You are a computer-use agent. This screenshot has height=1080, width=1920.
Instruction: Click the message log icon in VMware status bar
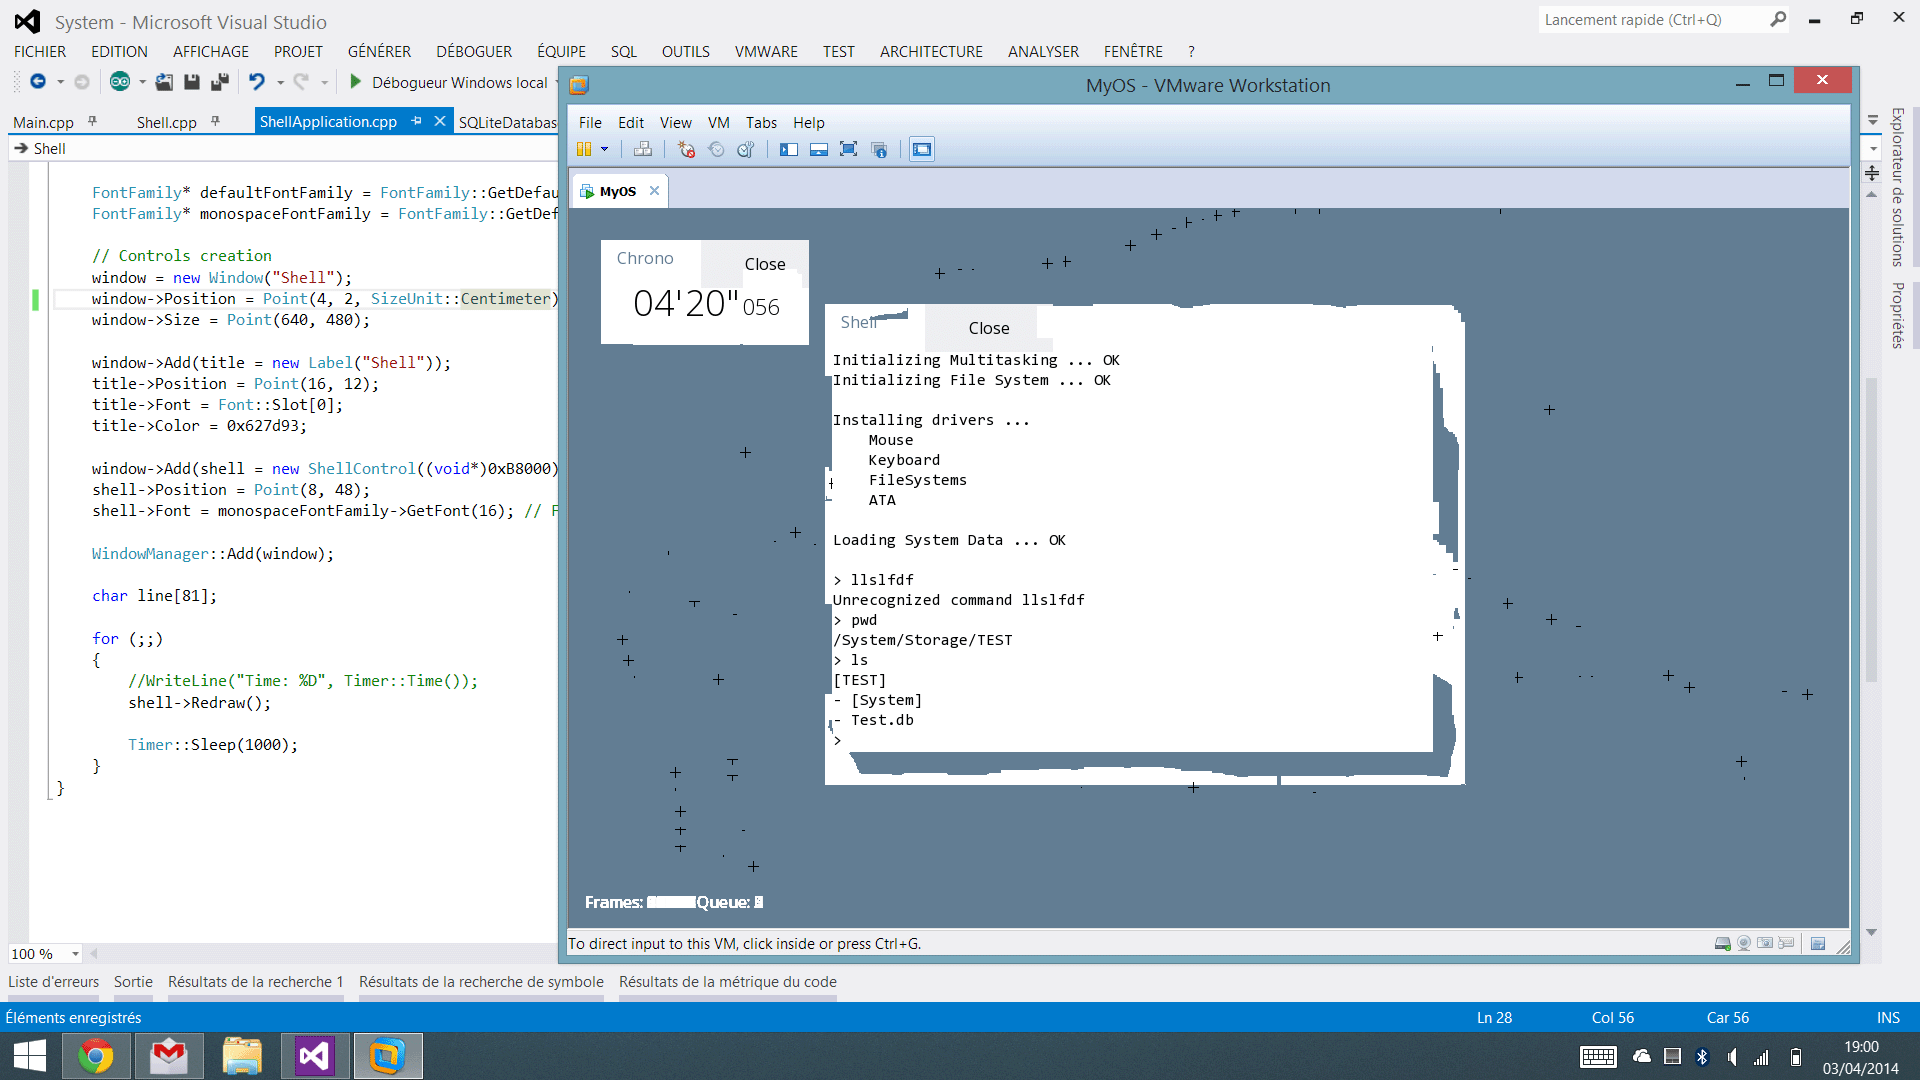(1818, 943)
